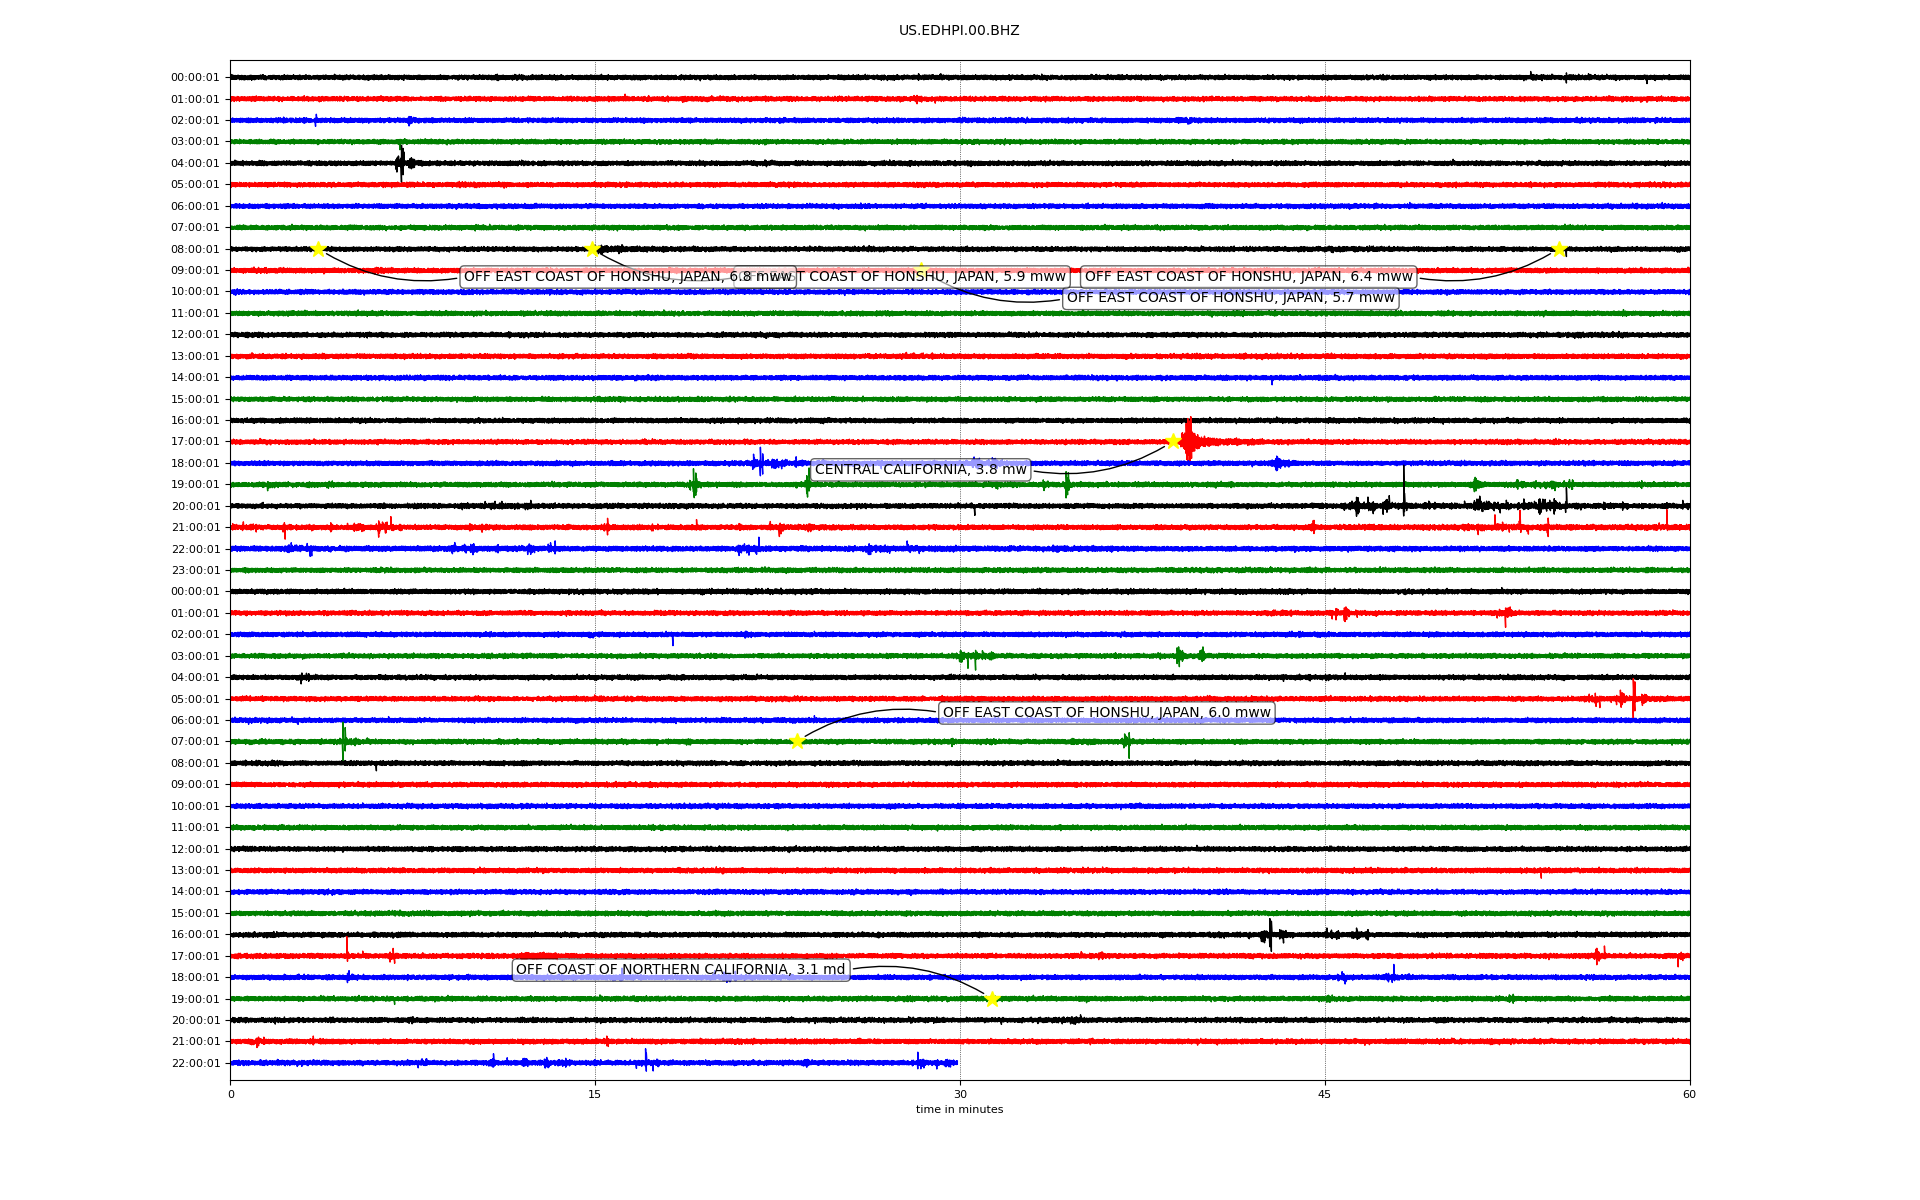Select the Honshu Japan 6.0 mww annotation
The height and width of the screenshot is (1200, 1920).
pyautogui.click(x=1106, y=713)
